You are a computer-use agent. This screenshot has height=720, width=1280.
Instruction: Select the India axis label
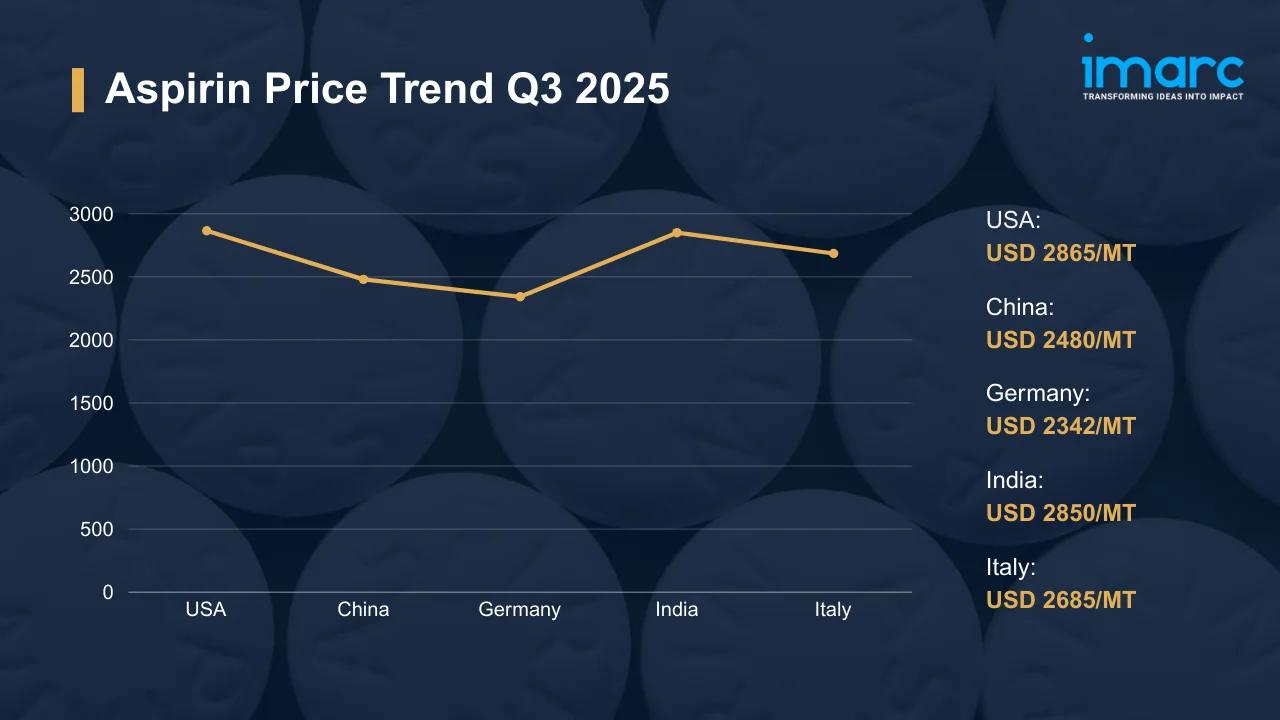677,609
